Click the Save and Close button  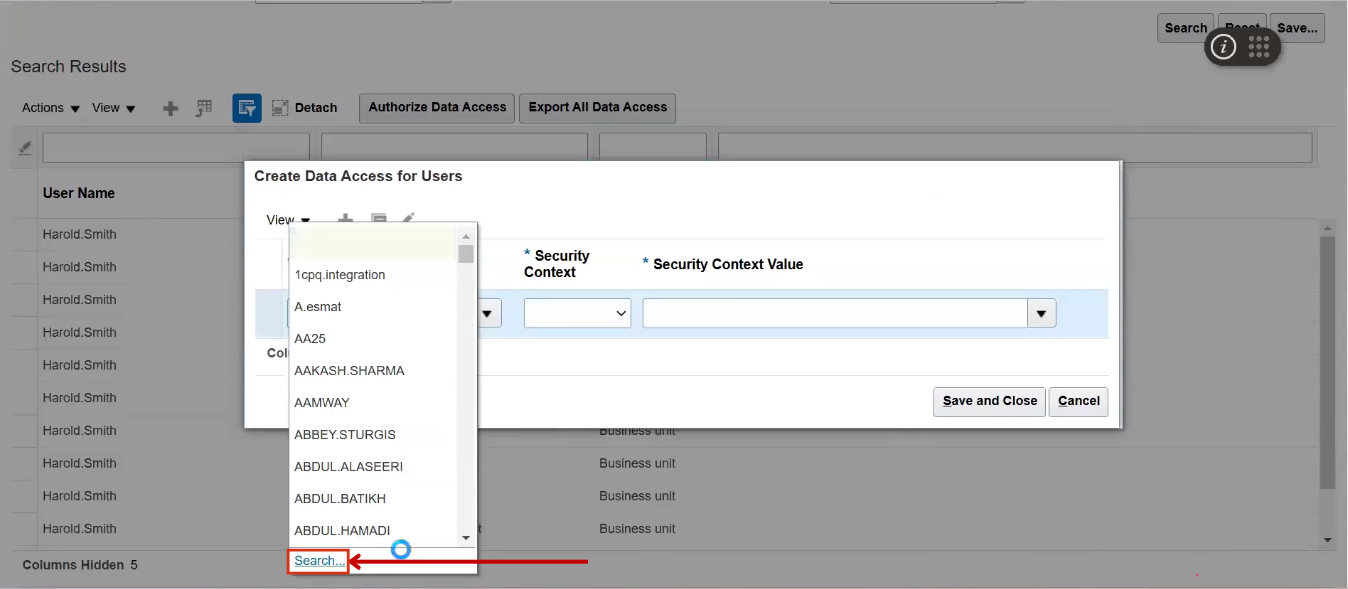(x=988, y=401)
